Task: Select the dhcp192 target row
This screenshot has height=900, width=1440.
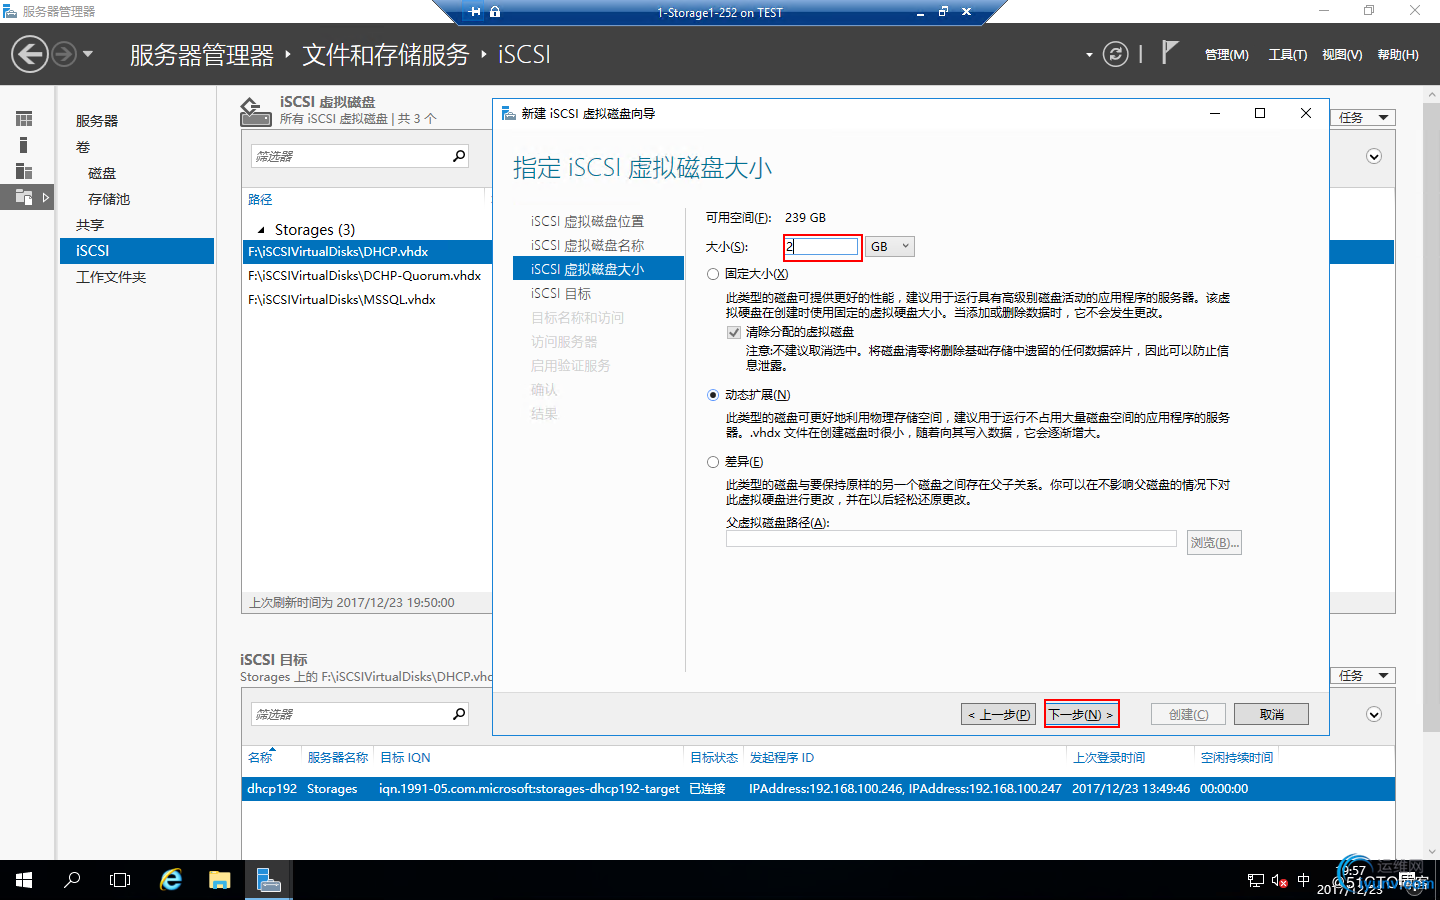Action: click(x=818, y=789)
